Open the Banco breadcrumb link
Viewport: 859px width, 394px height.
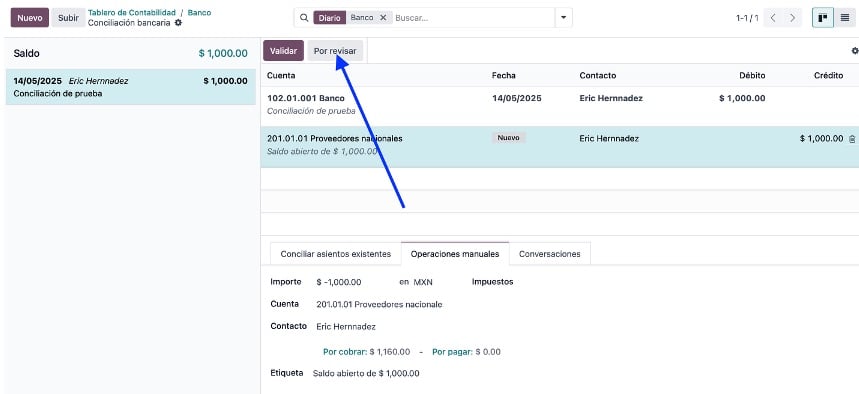(199, 12)
